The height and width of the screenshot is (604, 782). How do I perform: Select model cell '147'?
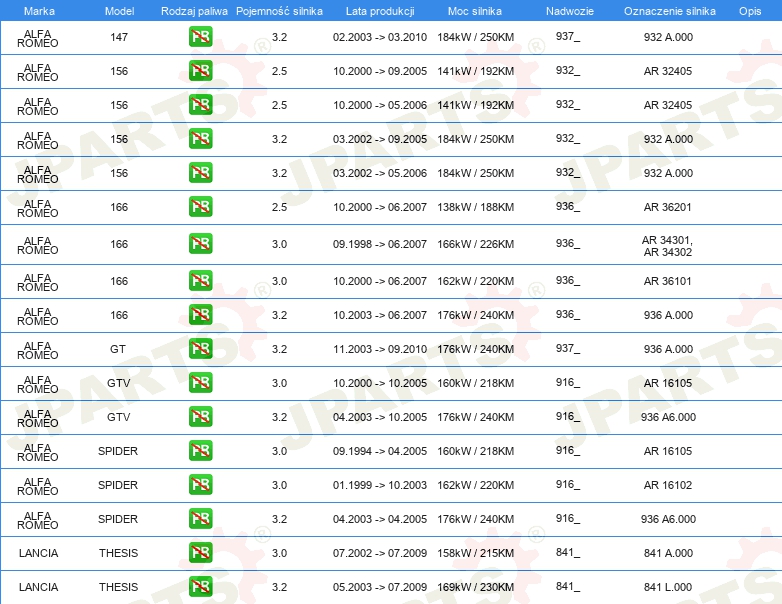pos(119,37)
